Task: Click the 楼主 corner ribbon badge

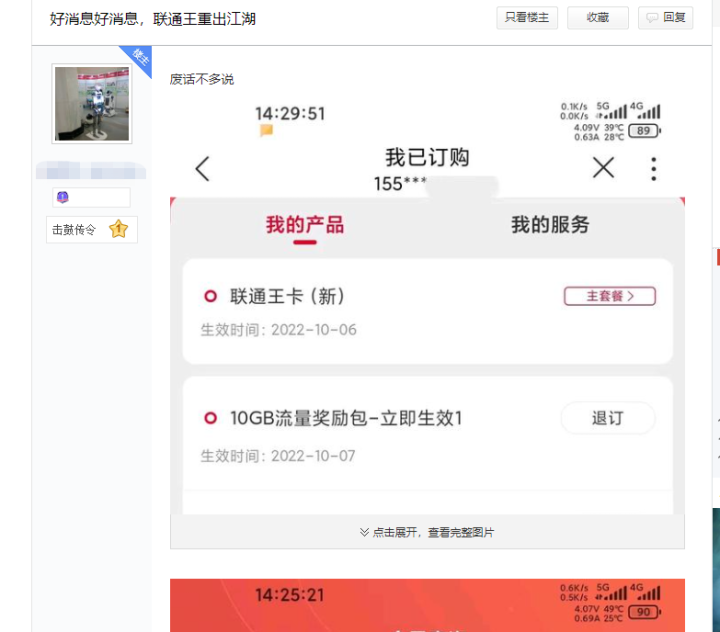Action: (x=140, y=58)
